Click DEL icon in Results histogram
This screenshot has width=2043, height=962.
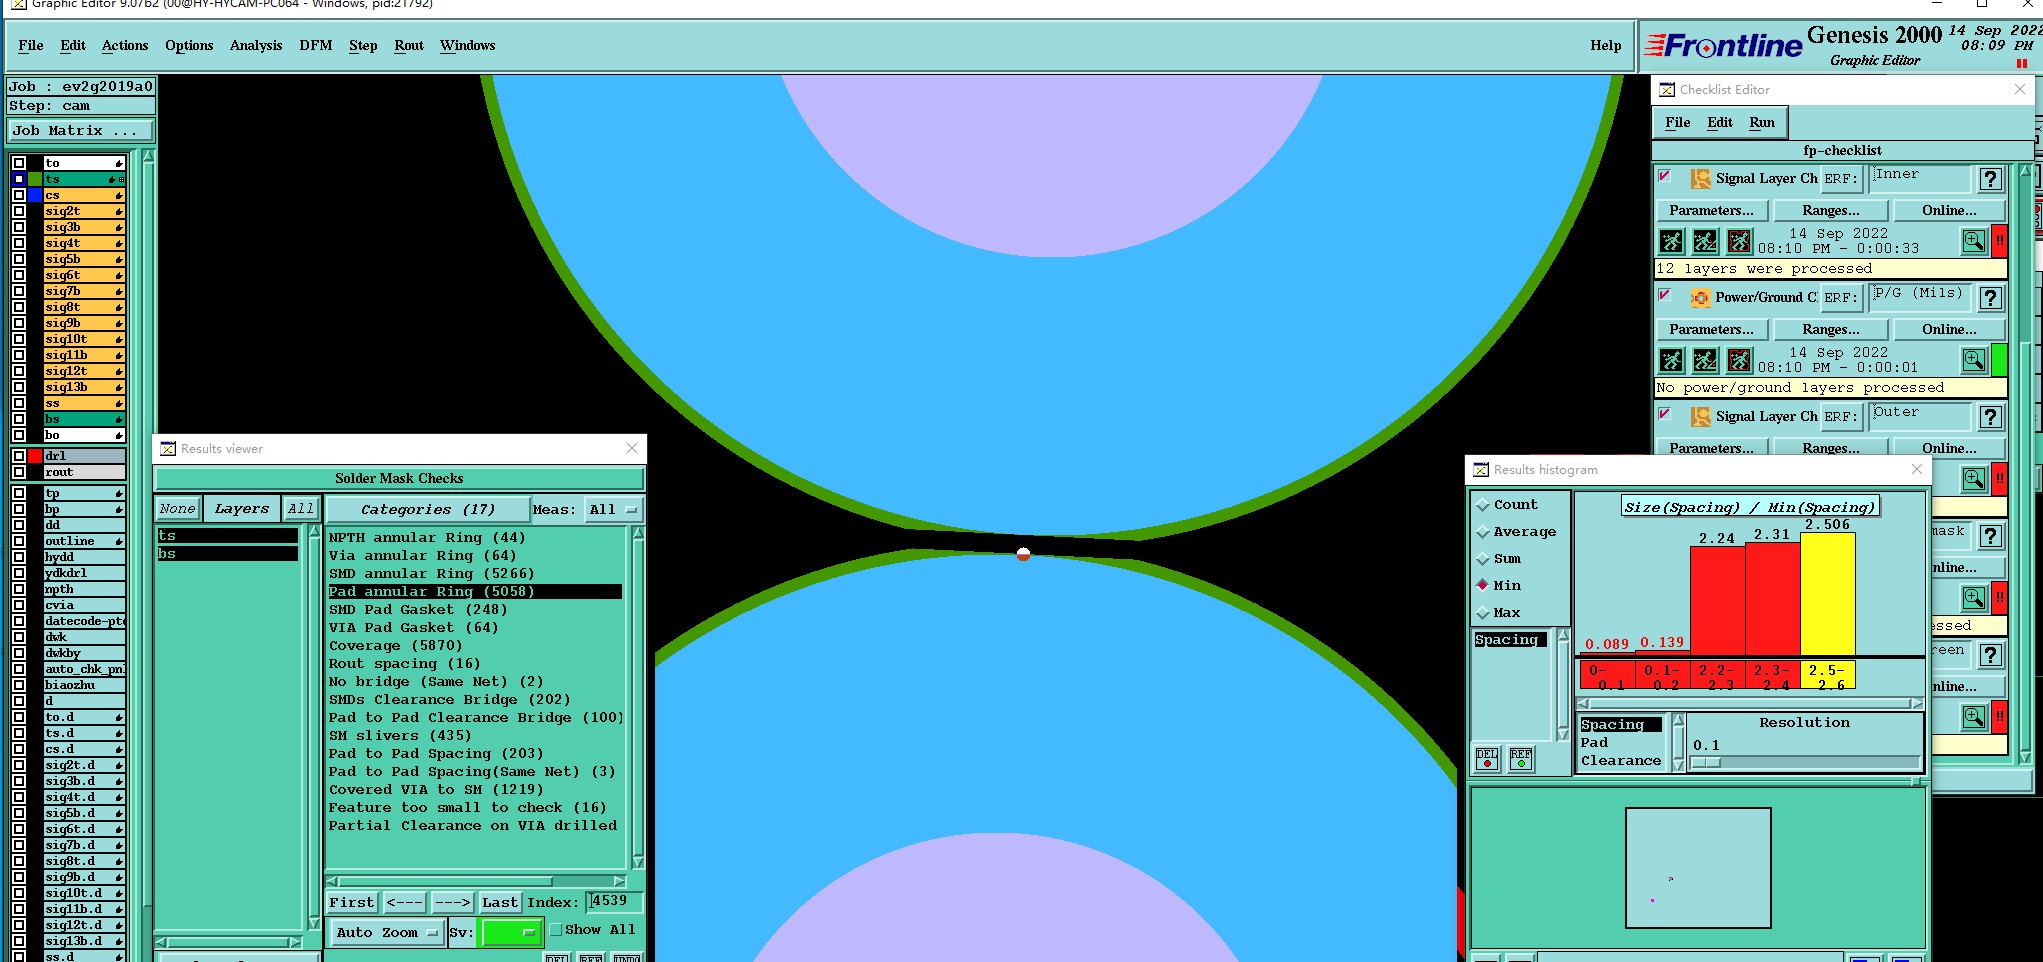1487,759
